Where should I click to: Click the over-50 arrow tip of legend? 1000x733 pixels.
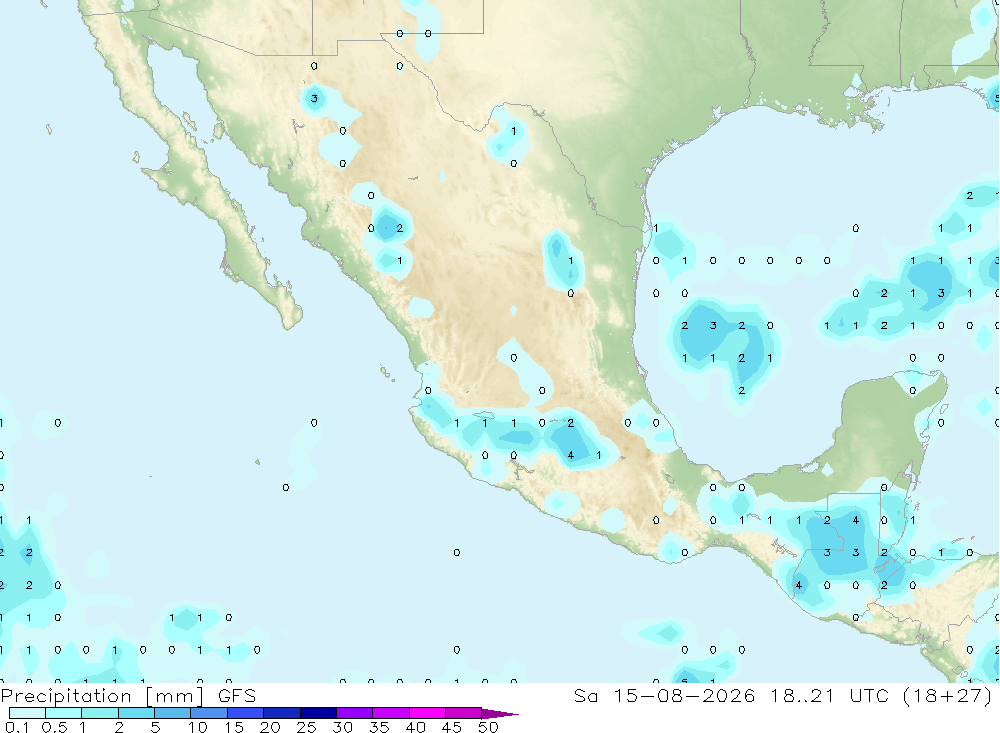(500, 713)
